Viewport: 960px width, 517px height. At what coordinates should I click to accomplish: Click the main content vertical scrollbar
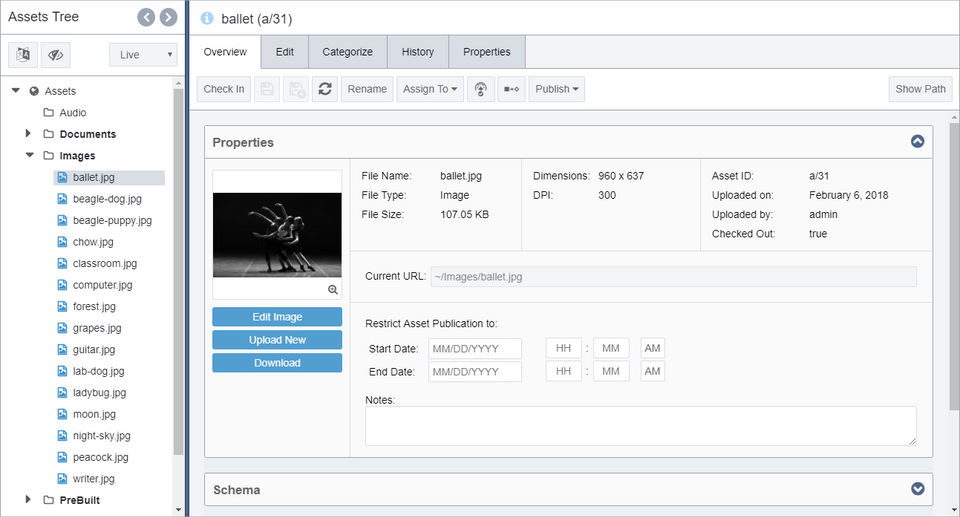(x=954, y=266)
